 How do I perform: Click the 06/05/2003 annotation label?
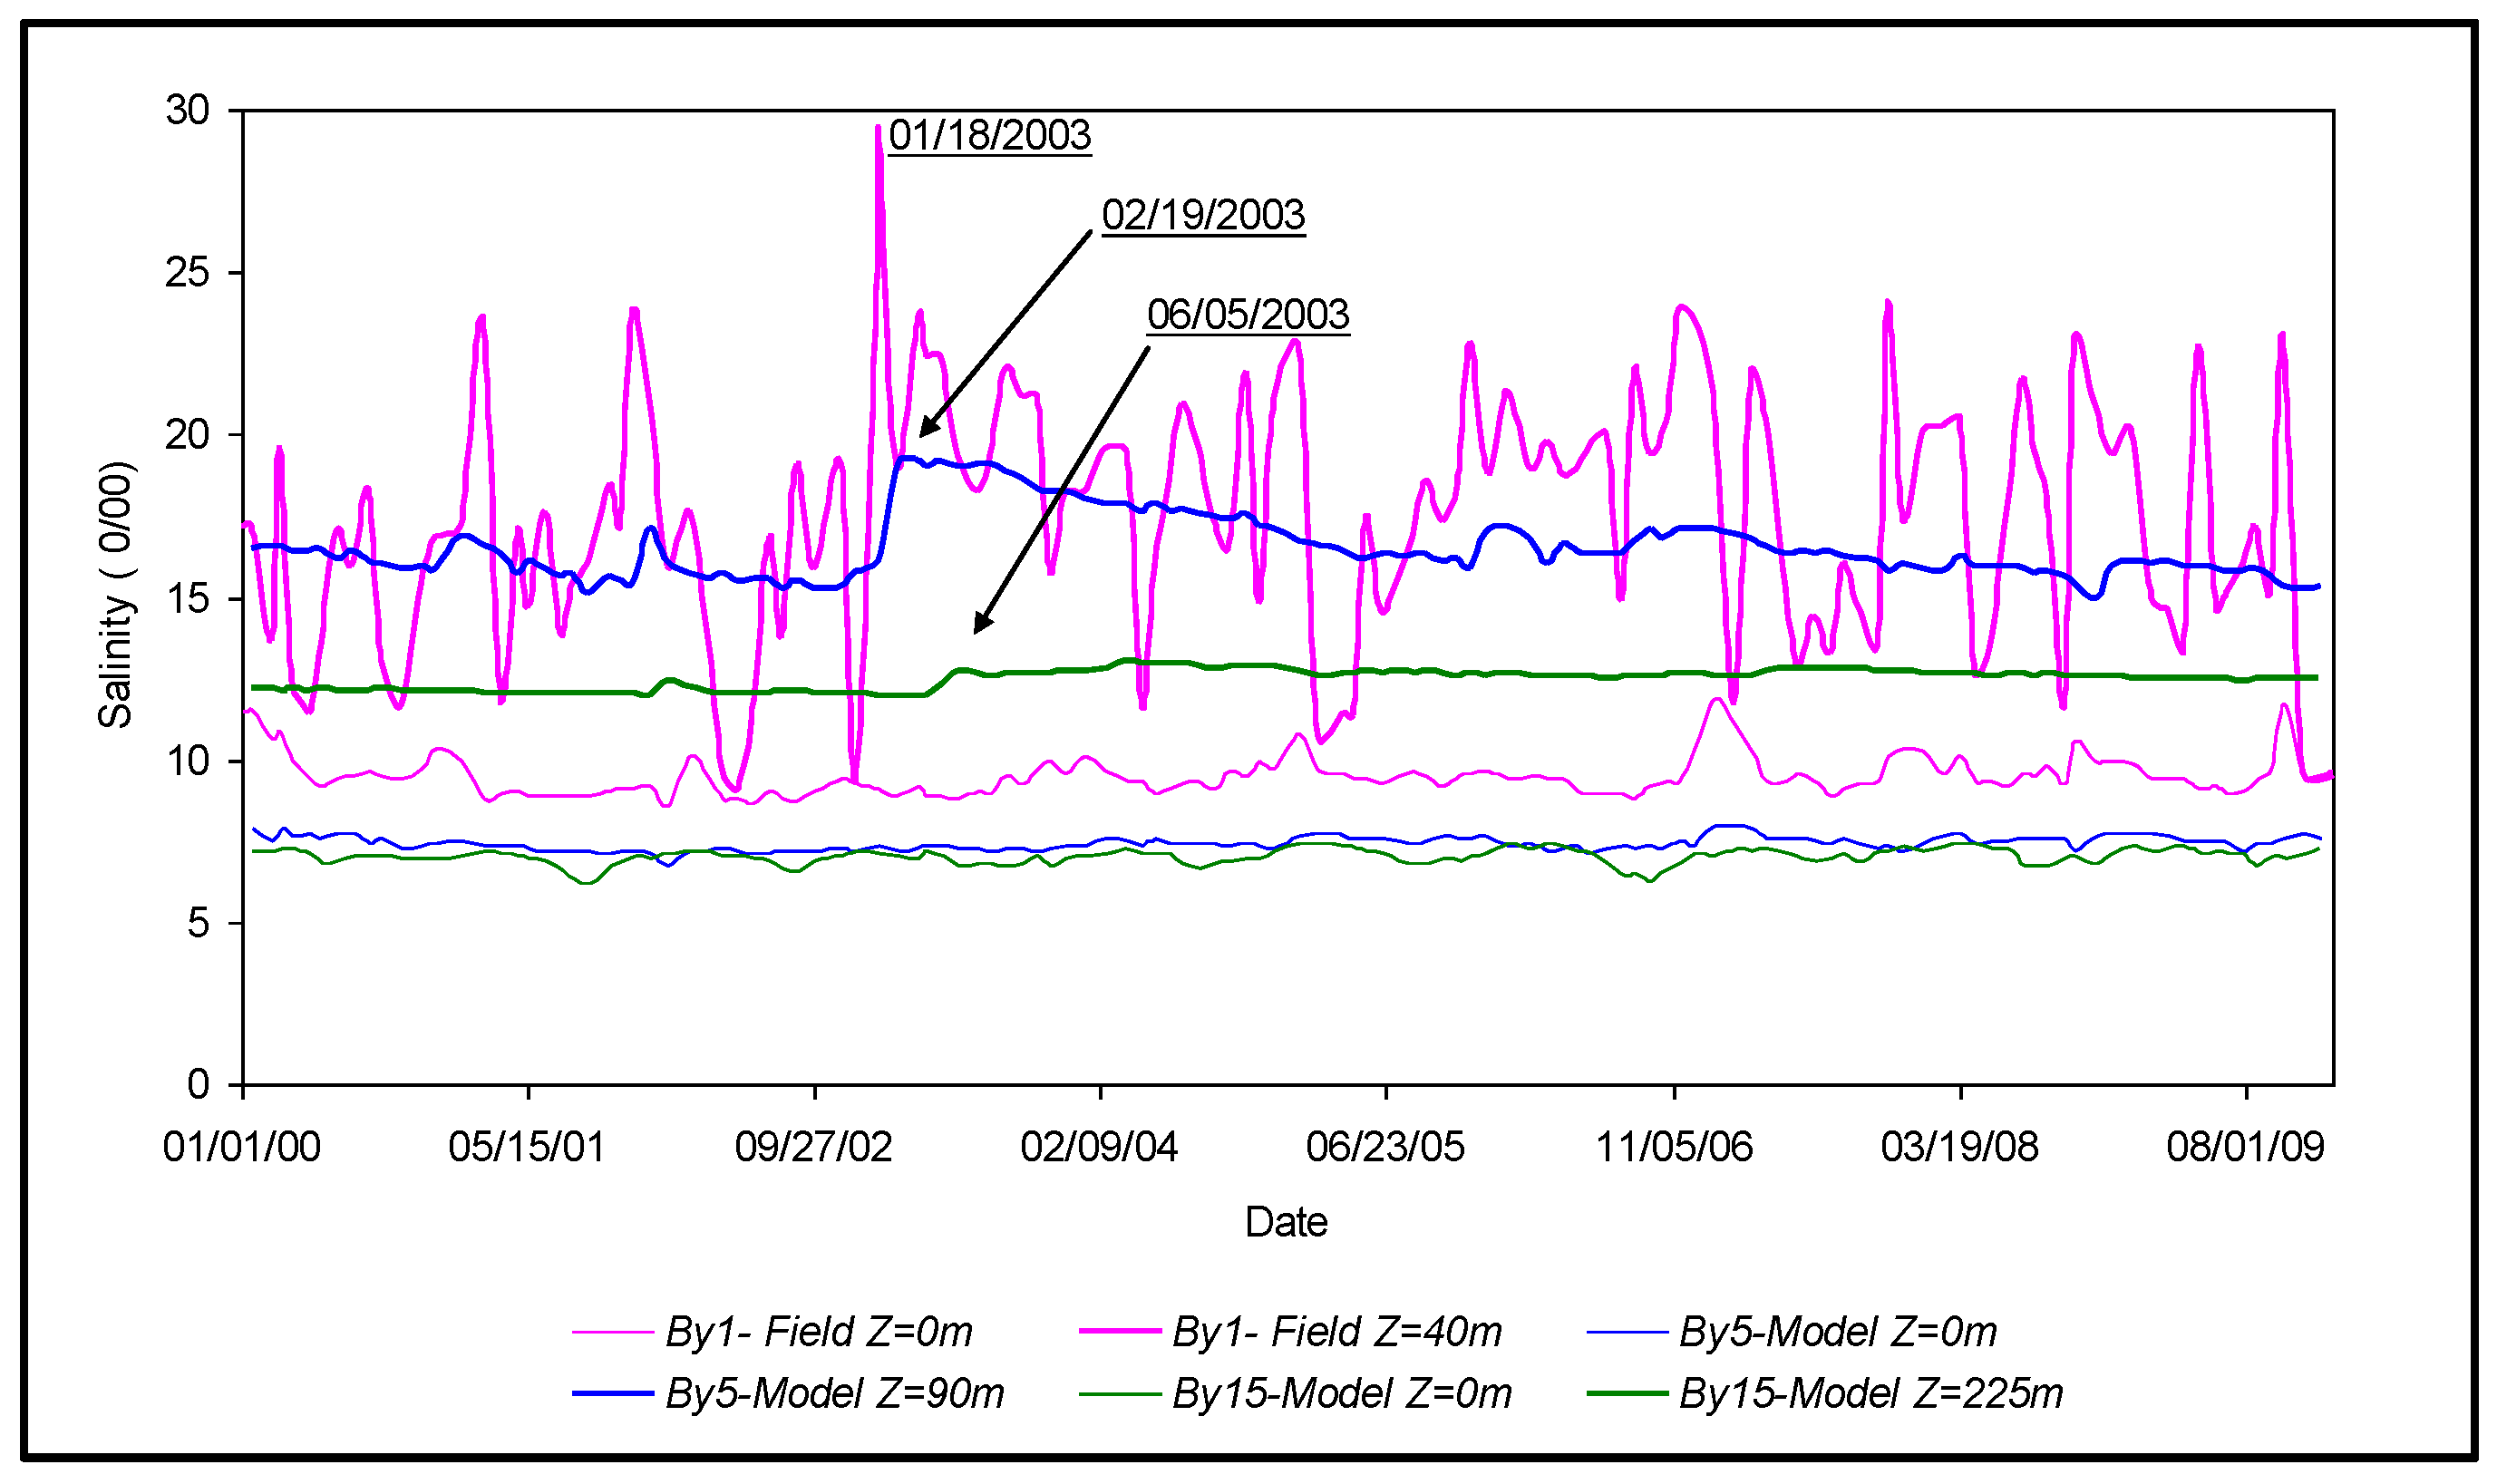point(1248,314)
